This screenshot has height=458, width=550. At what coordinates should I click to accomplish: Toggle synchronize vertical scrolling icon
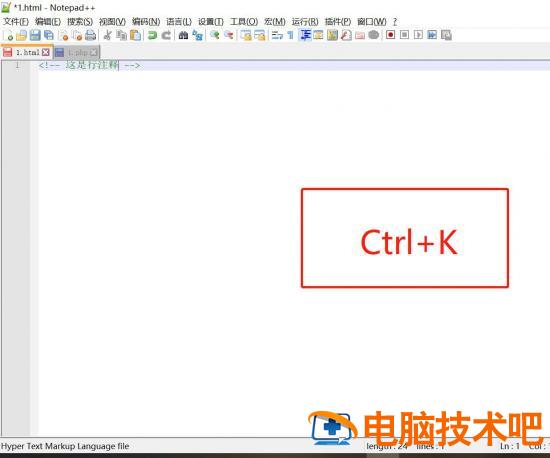pos(246,35)
